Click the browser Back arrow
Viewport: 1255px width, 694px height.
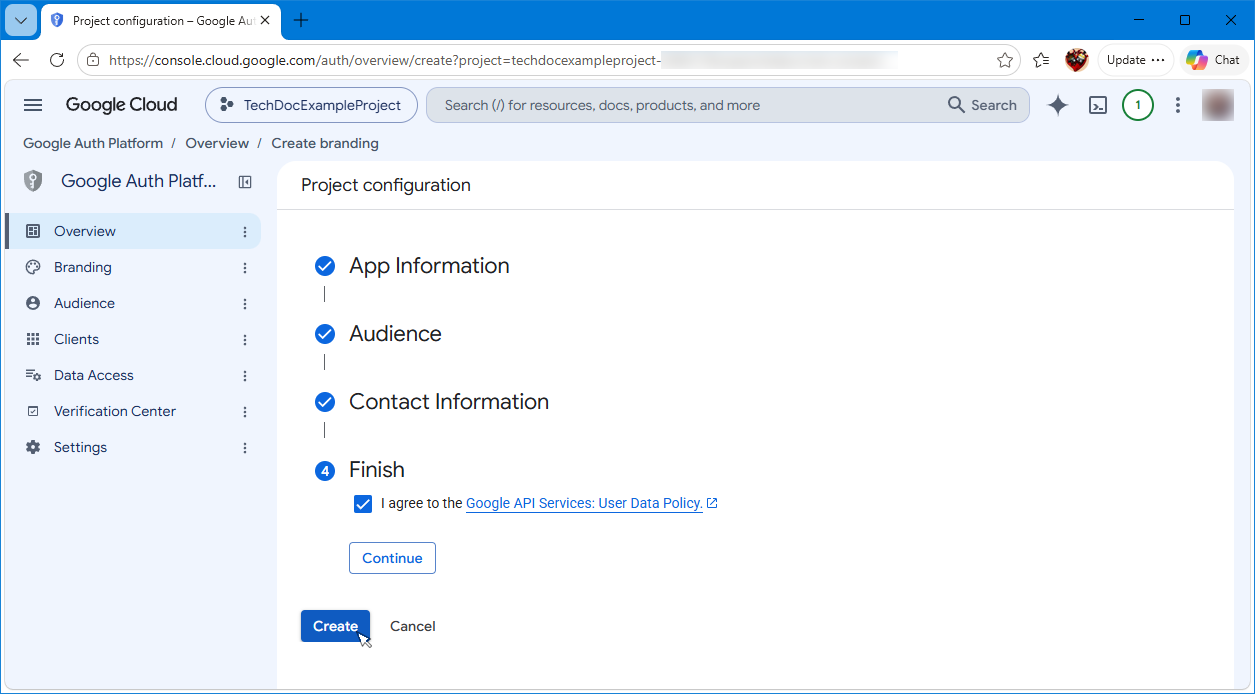click(x=21, y=60)
